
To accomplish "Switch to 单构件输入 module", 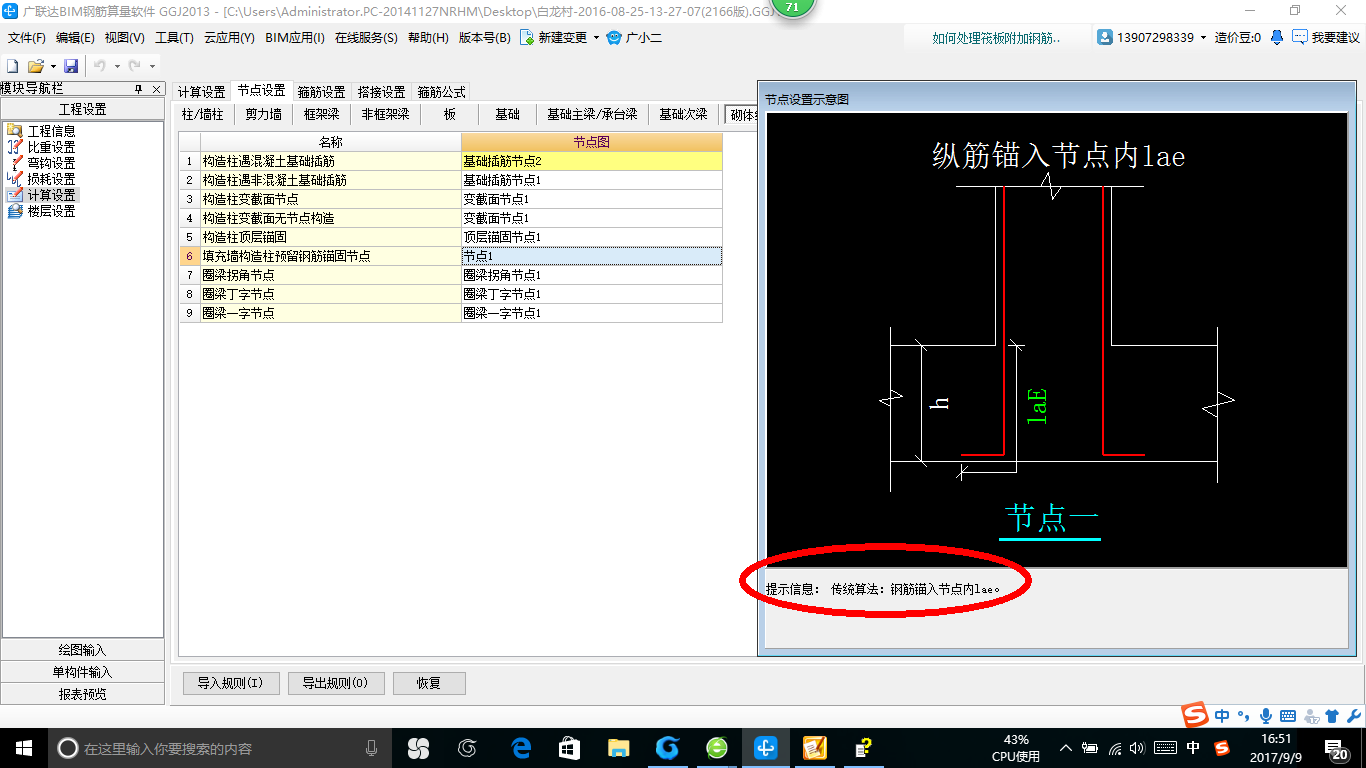I will [x=82, y=672].
